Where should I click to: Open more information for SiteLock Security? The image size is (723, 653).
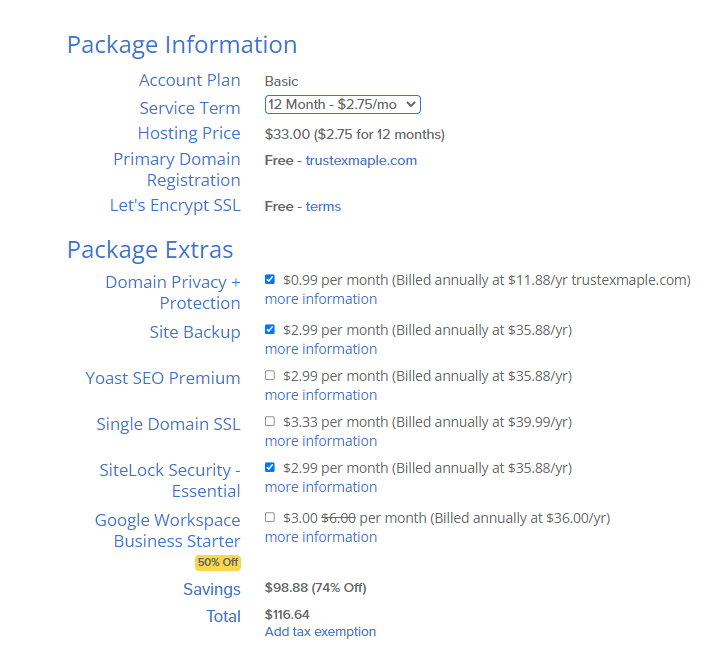[321, 487]
